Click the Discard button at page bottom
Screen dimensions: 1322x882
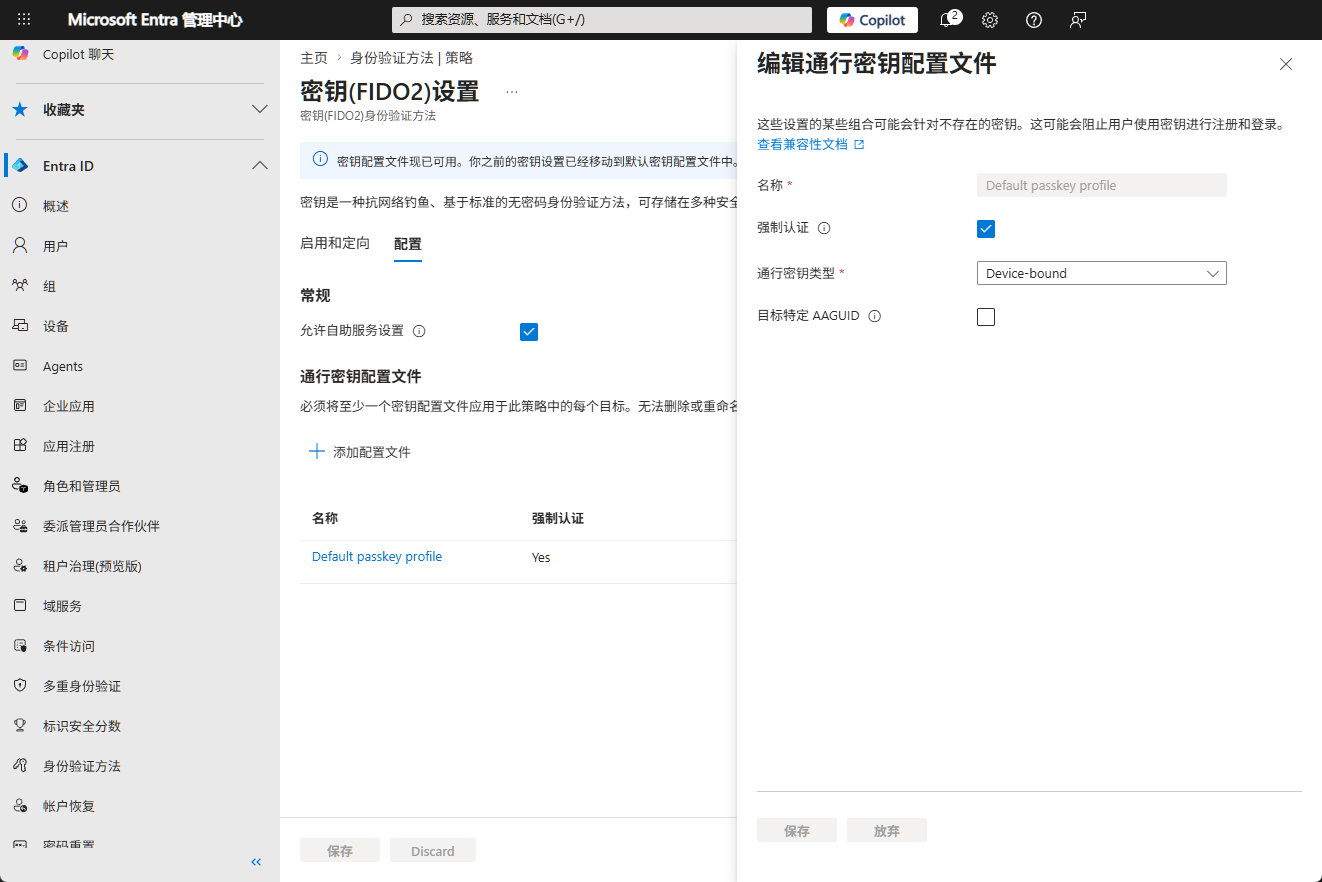pos(433,850)
